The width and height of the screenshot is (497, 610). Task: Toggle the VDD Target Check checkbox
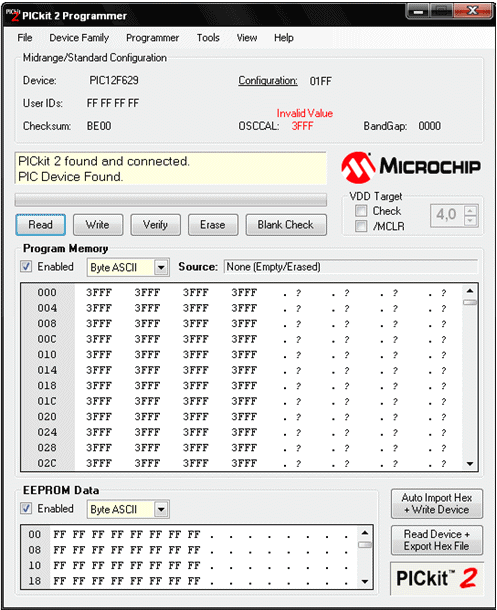click(x=361, y=211)
